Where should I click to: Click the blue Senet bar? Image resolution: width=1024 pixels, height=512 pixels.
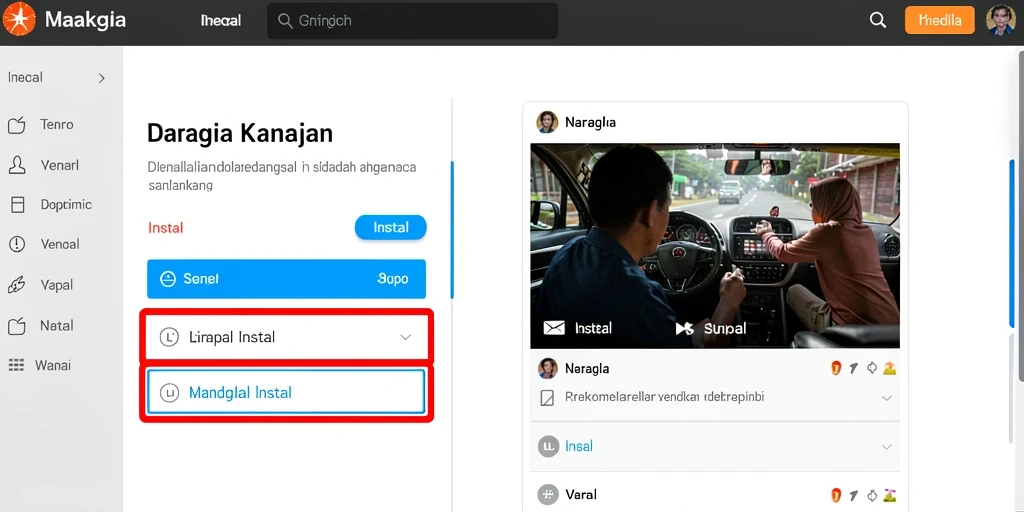pyautogui.click(x=286, y=279)
